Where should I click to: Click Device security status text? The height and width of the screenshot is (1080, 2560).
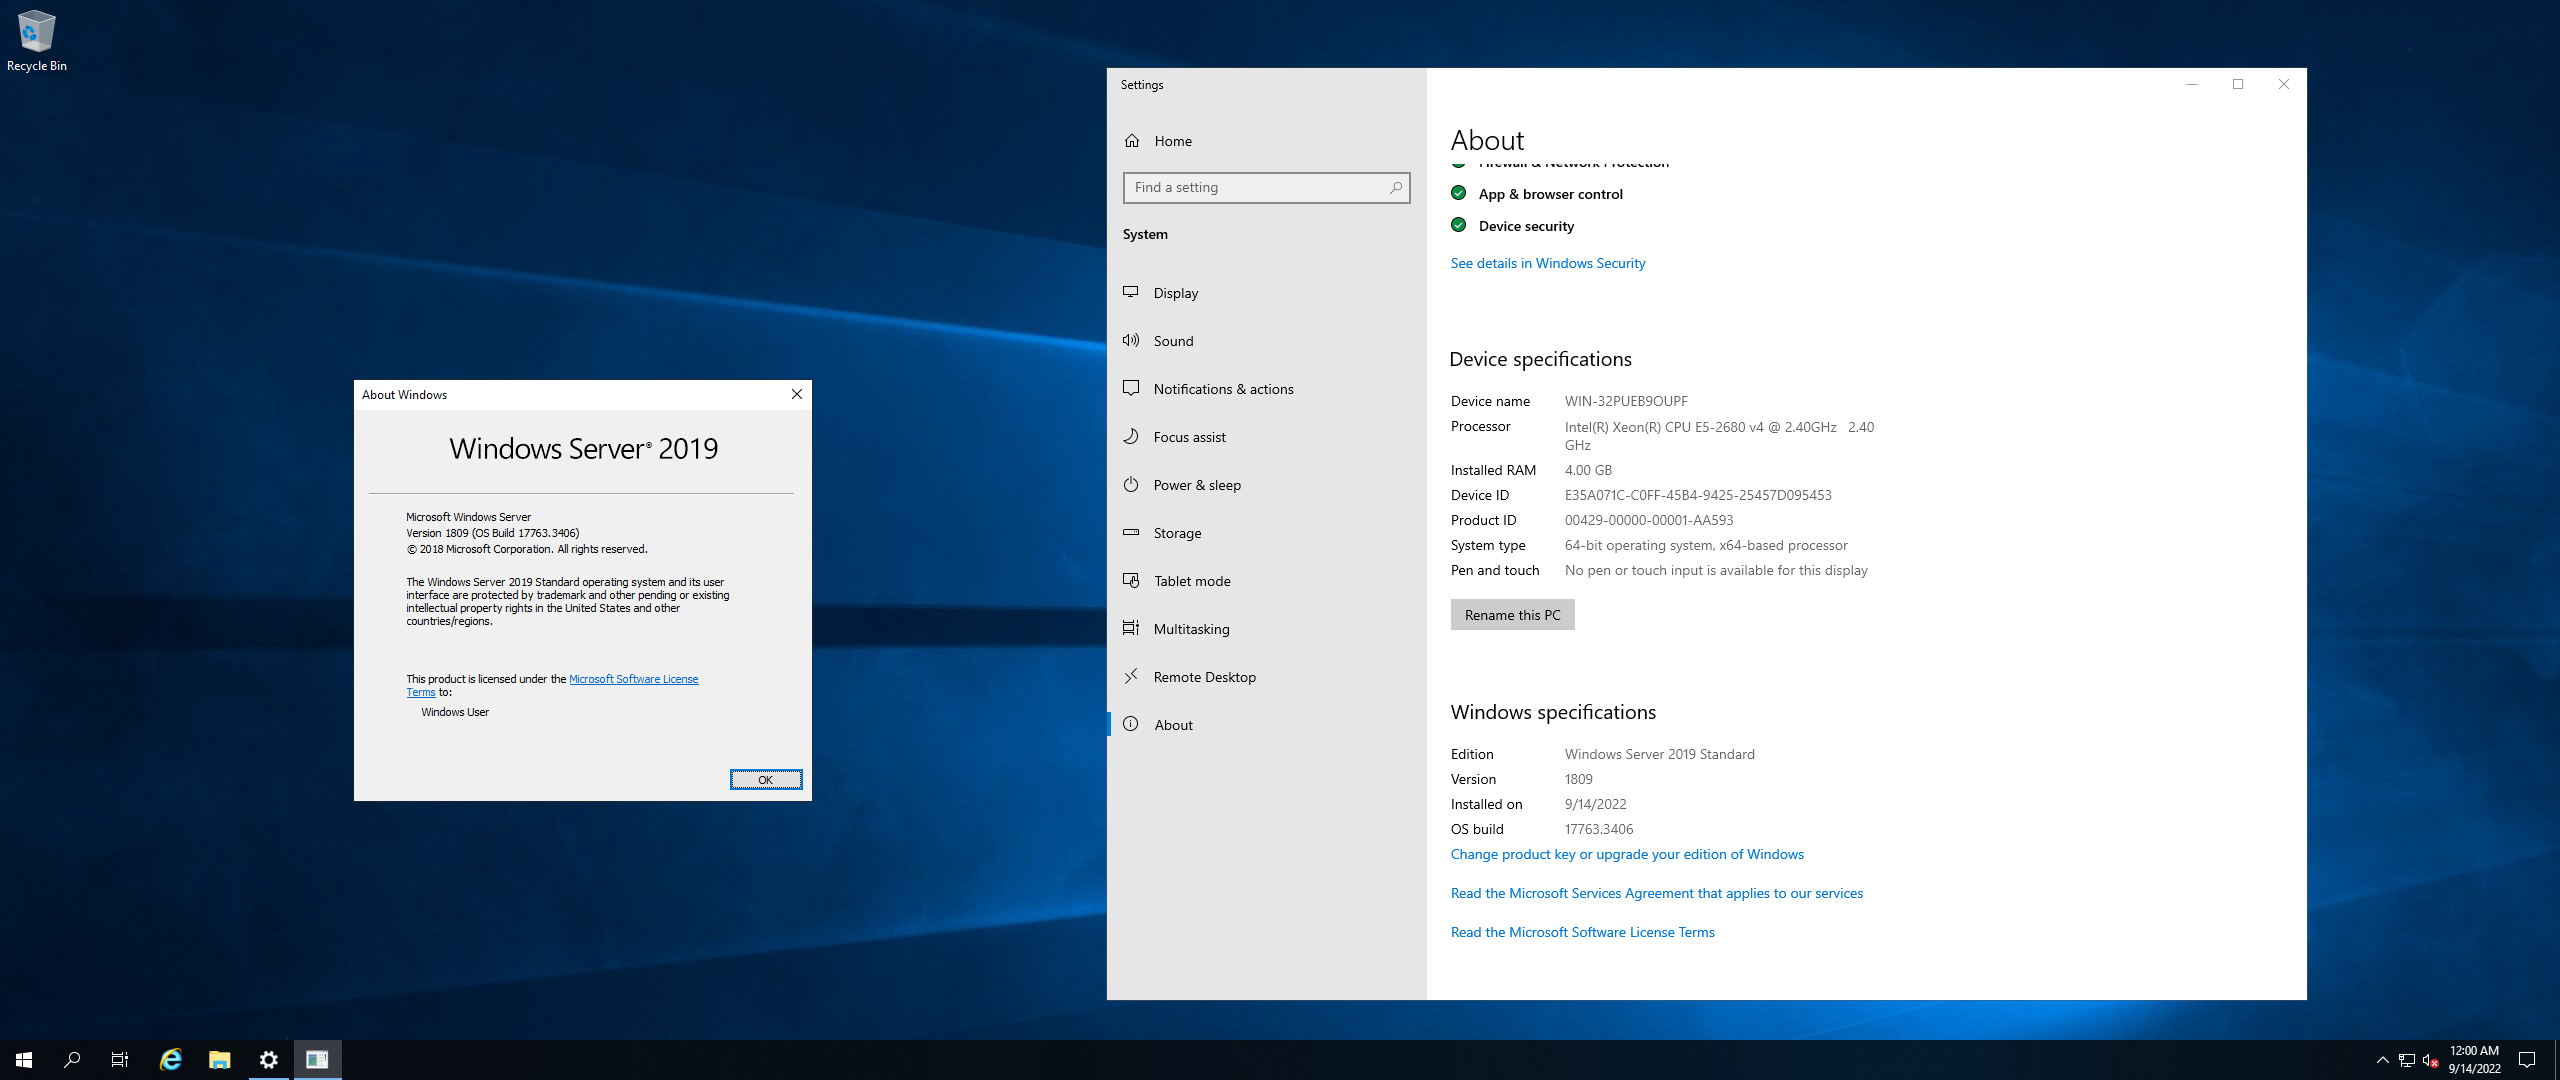[x=1526, y=226]
